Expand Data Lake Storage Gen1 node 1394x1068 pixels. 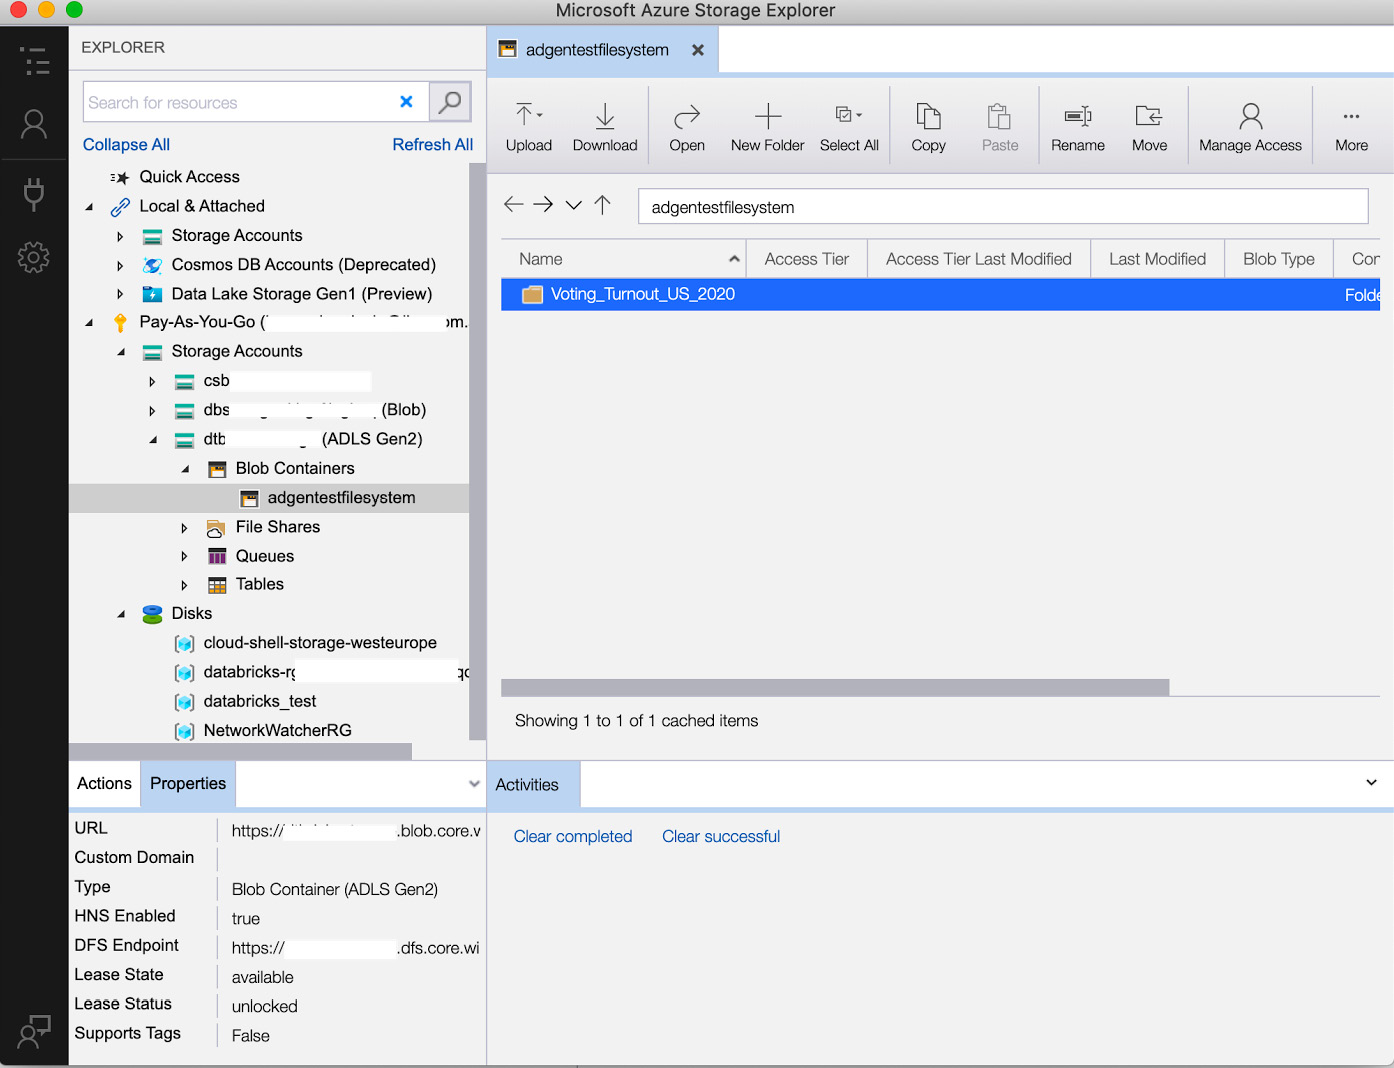(x=120, y=294)
